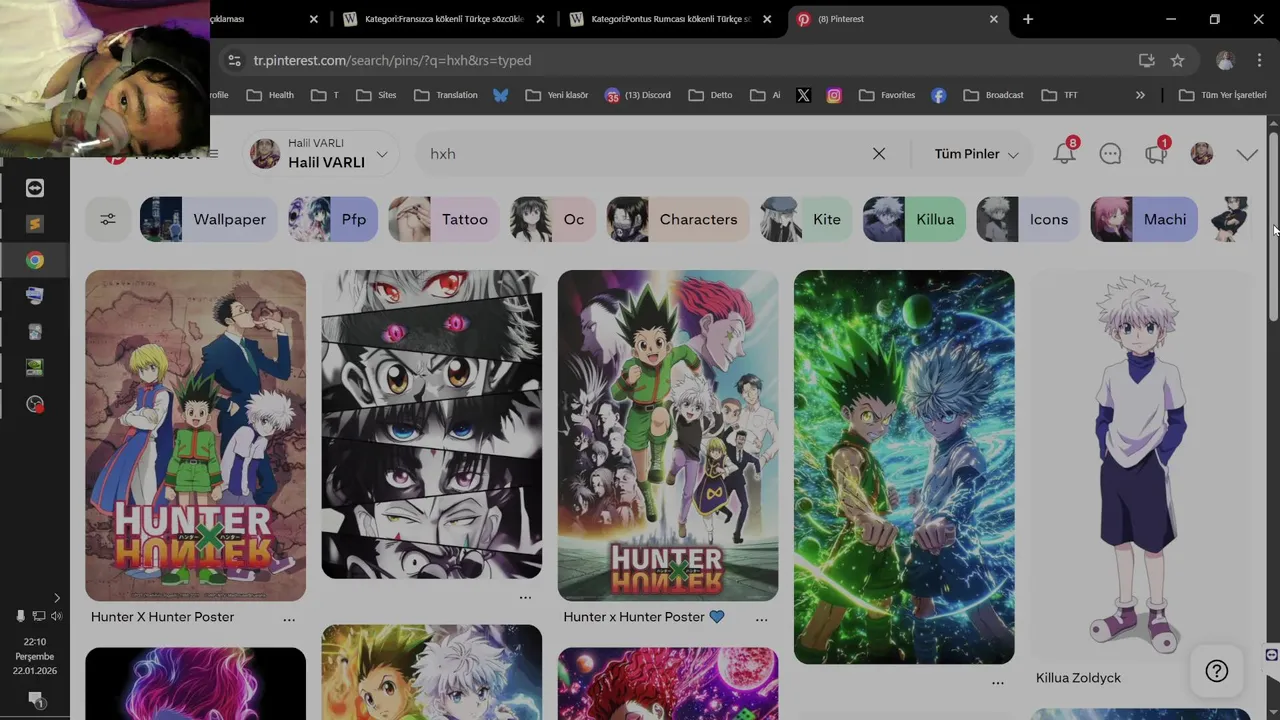Image resolution: width=1280 pixels, height=720 pixels.
Task: Open the Sites bookmarks folder
Action: pos(376,95)
